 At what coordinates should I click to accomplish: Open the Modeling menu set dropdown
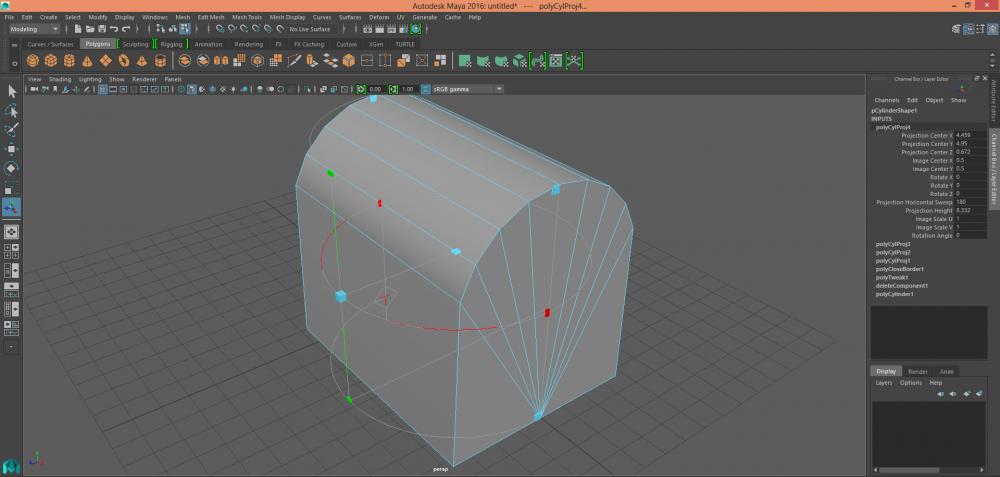click(x=34, y=29)
